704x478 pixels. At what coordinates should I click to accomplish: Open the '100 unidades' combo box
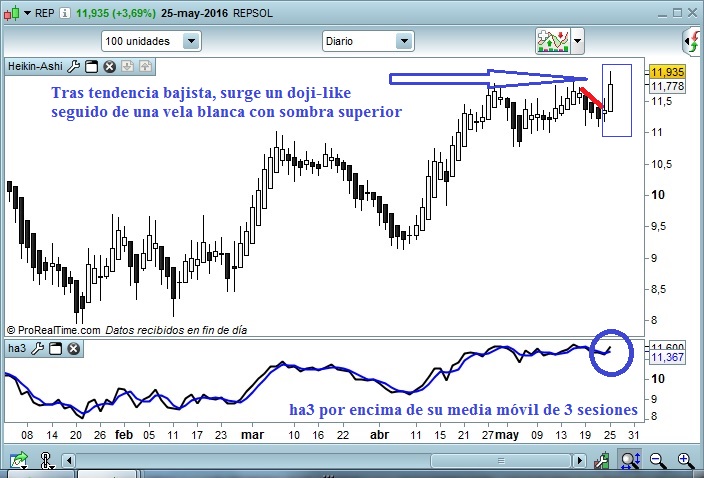tap(151, 41)
